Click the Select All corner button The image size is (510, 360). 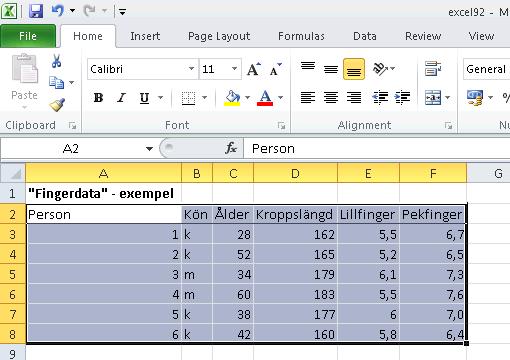pos(13,173)
